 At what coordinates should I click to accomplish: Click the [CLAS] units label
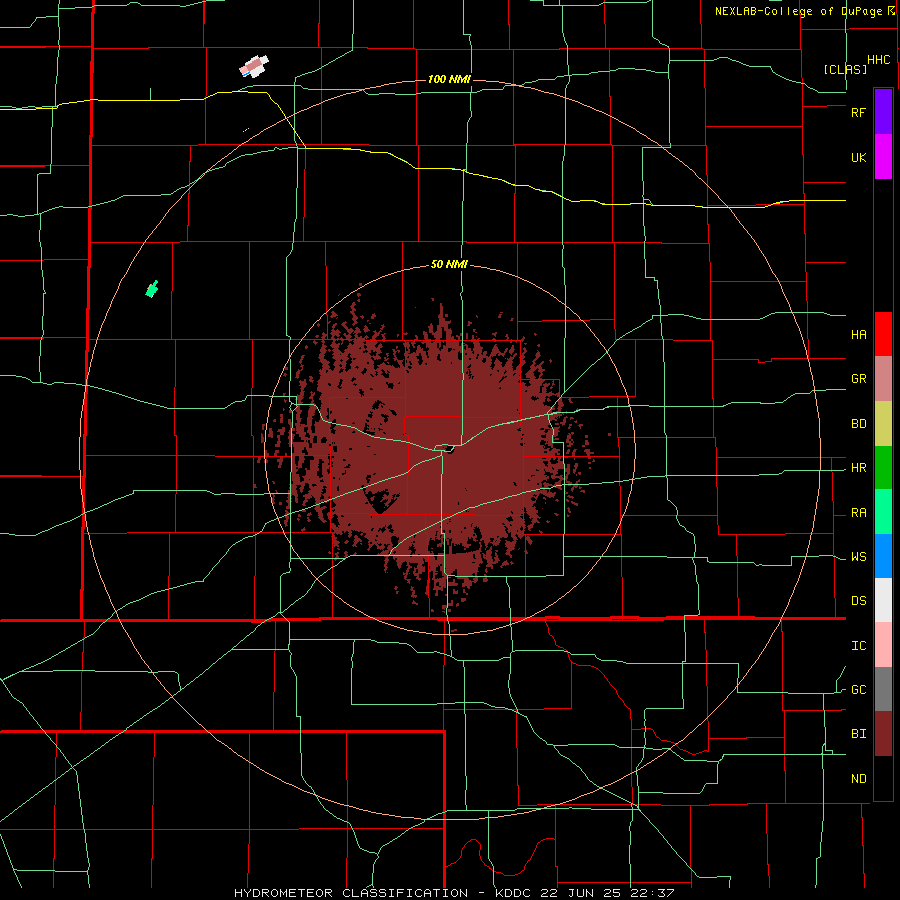845,69
